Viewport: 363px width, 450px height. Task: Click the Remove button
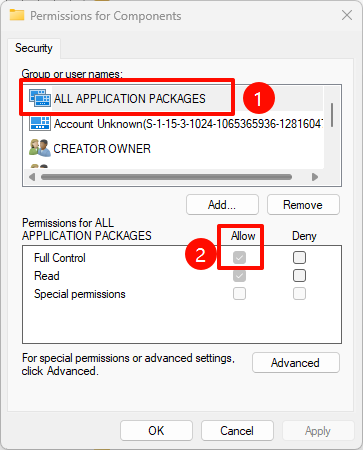303,205
